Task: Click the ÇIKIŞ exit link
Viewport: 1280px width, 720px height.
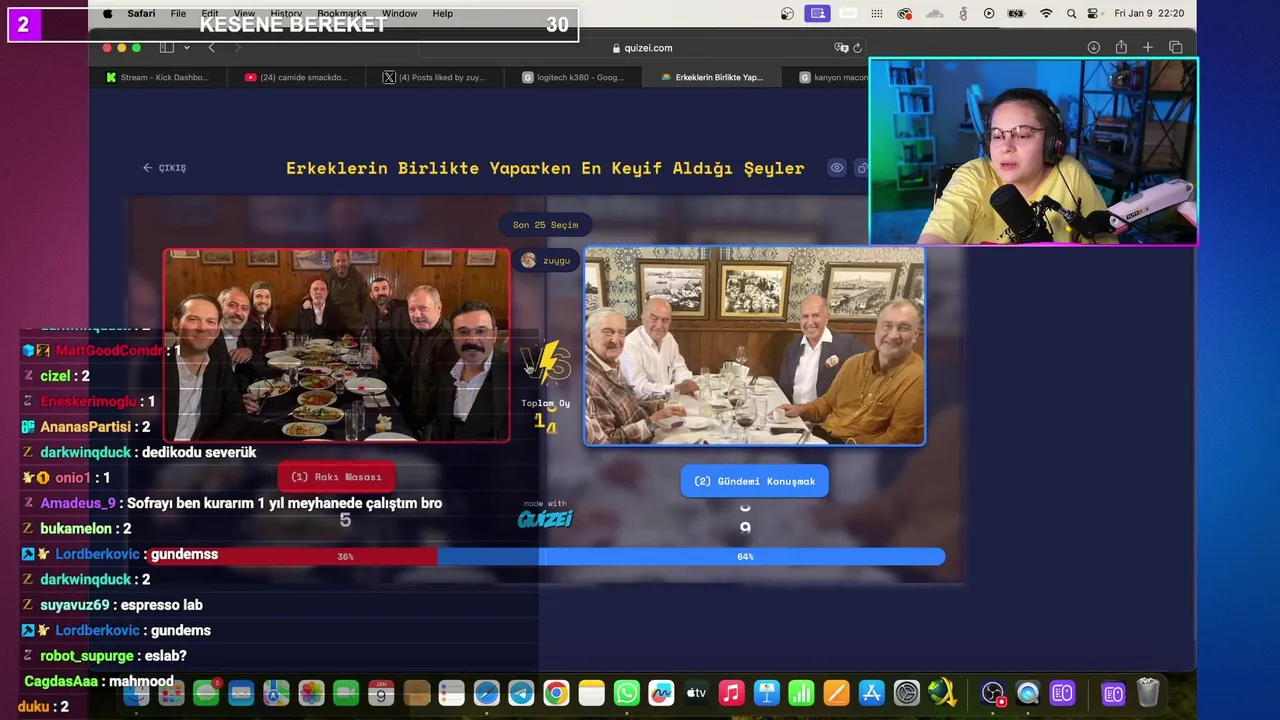Action: [165, 168]
